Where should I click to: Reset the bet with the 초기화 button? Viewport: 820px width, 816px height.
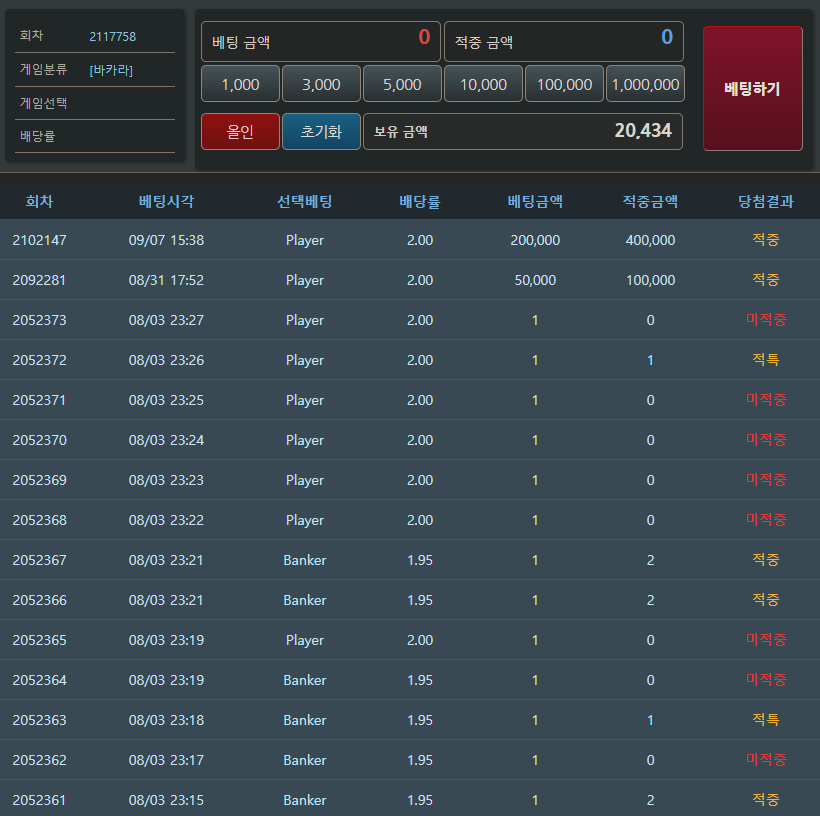[321, 131]
